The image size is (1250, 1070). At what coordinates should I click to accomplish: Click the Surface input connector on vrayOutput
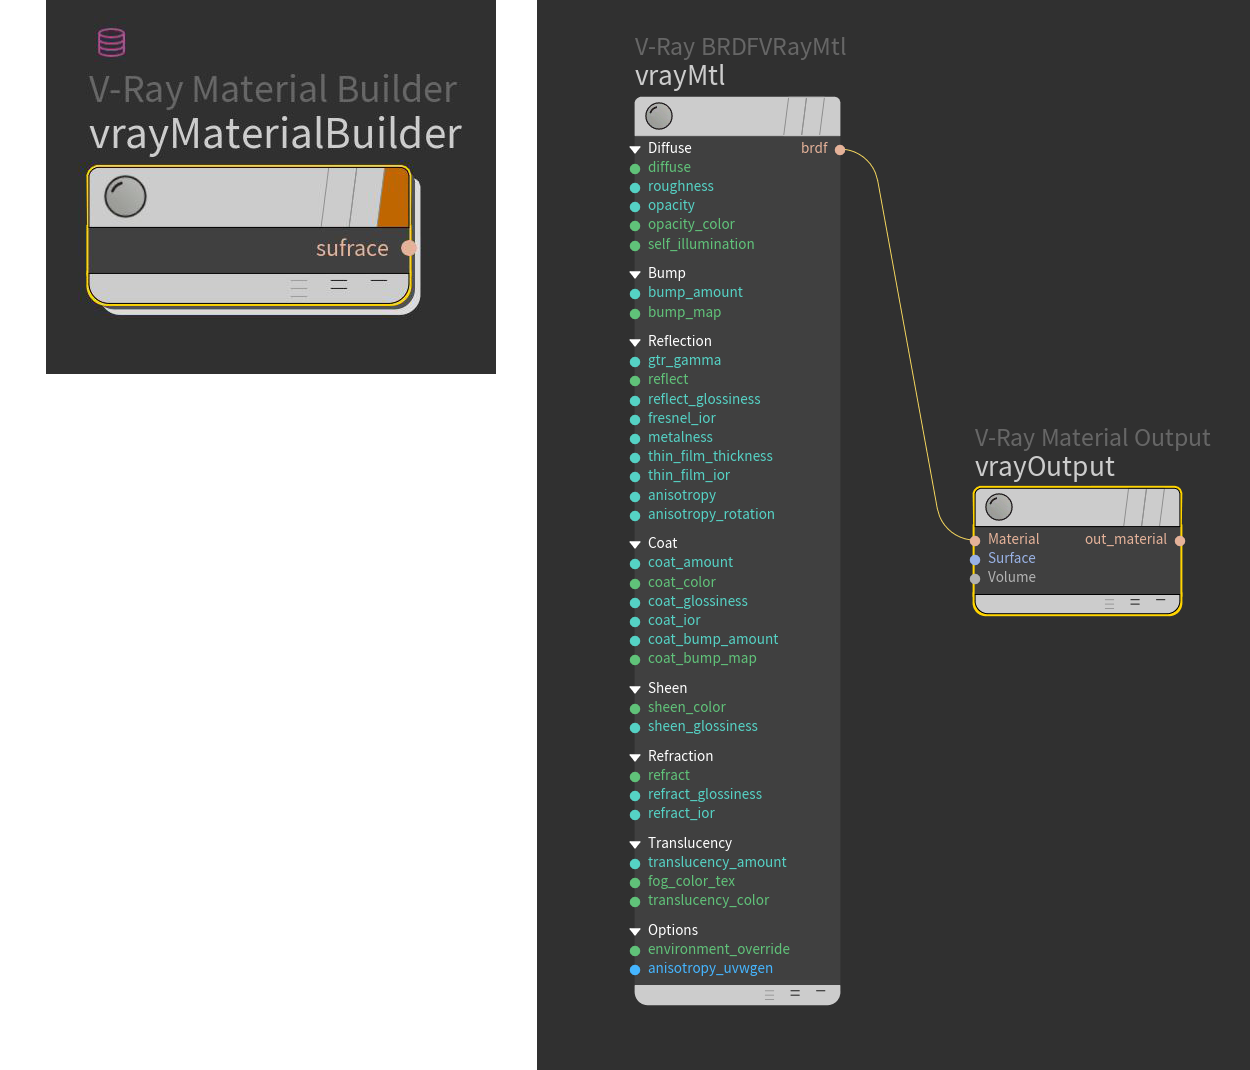coord(975,560)
